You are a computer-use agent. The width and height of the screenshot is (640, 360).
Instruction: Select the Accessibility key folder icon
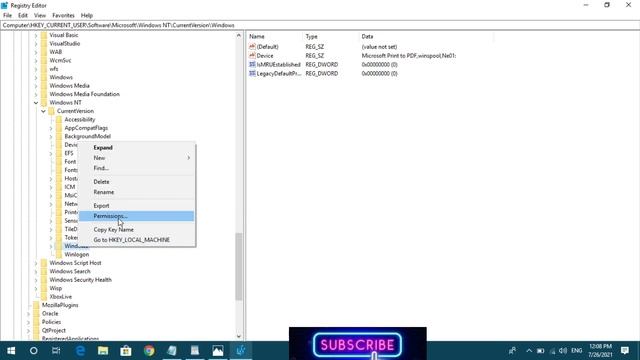[x=59, y=120]
